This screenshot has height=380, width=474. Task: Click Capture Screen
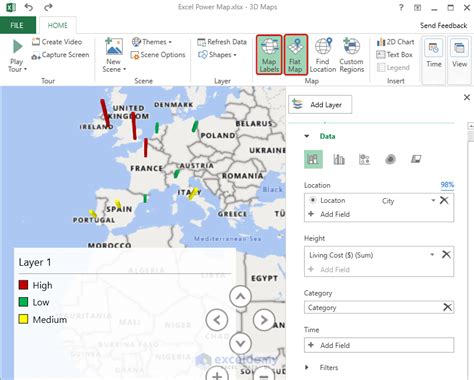coord(60,55)
